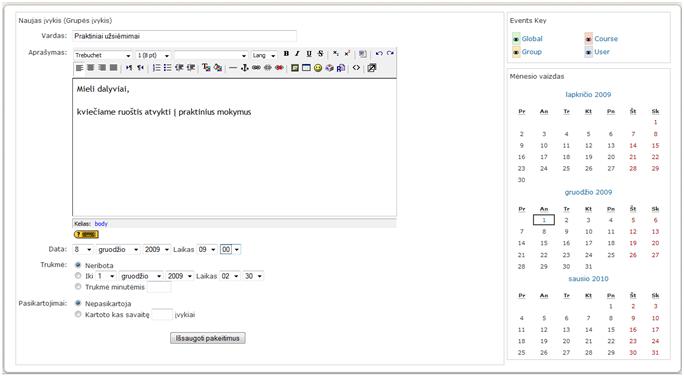
Task: Select the Trukmė minutėmis radio option
Action: [x=78, y=287]
